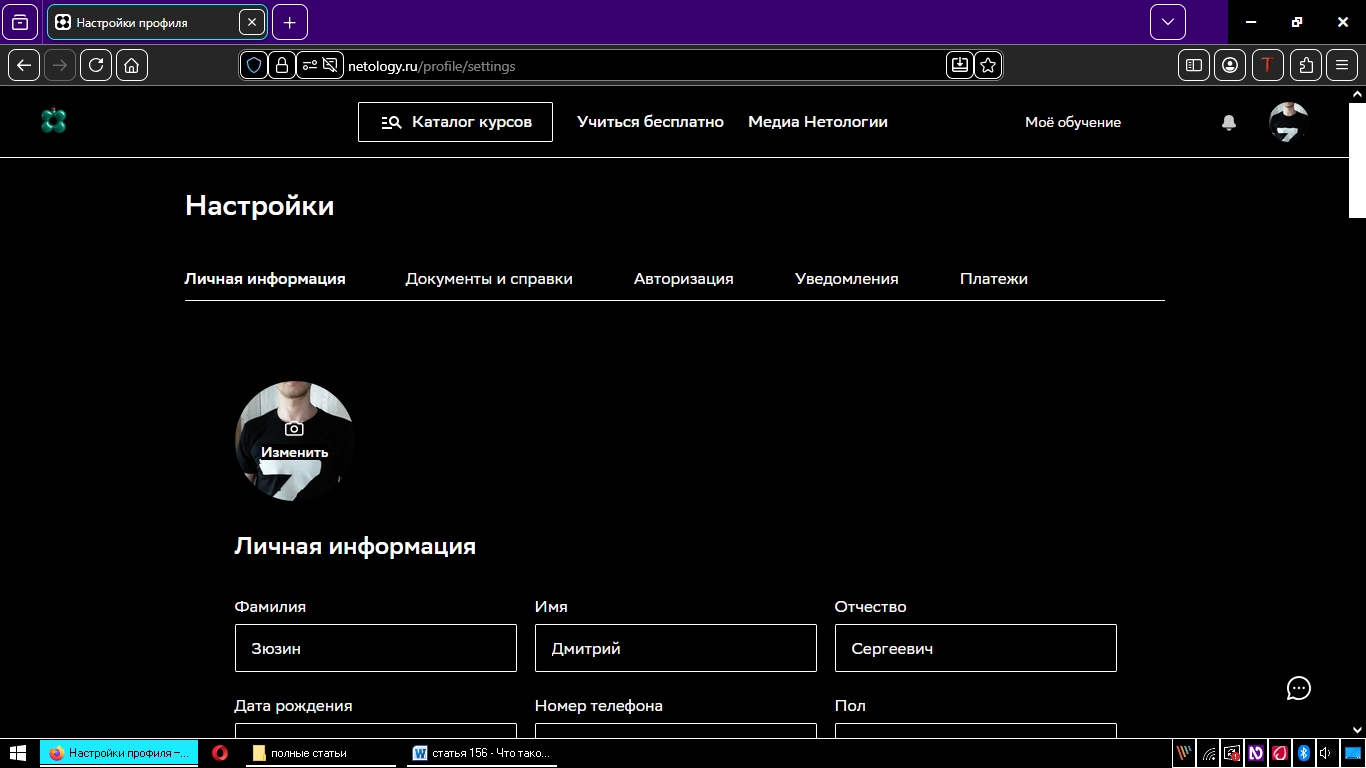Open the chat support bubble icon
This screenshot has height=768, width=1366.
click(x=1298, y=688)
